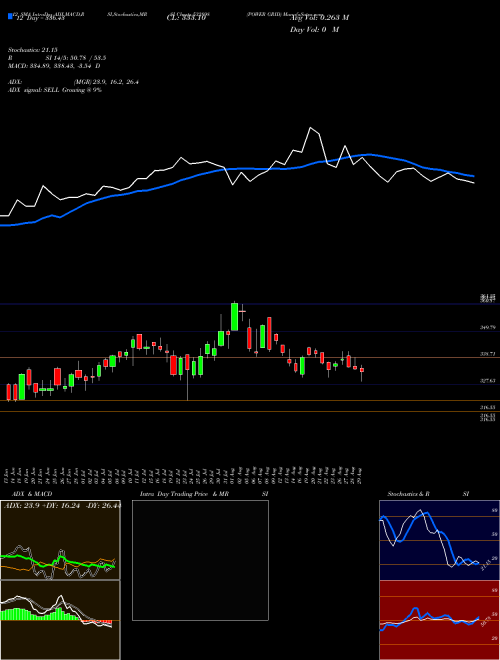Screen dimensions: 500x660
Task: Open the ADX indicator mini chart
Action: (60, 540)
